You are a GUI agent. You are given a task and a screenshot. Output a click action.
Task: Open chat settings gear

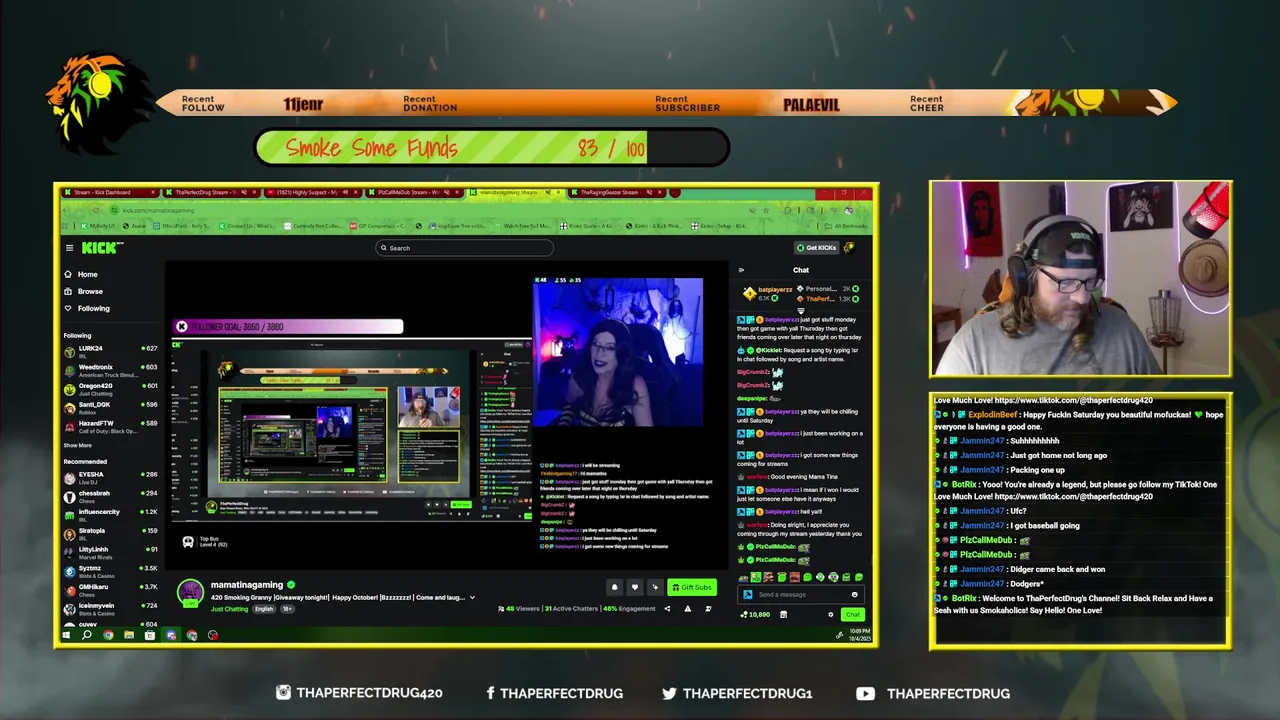point(830,614)
